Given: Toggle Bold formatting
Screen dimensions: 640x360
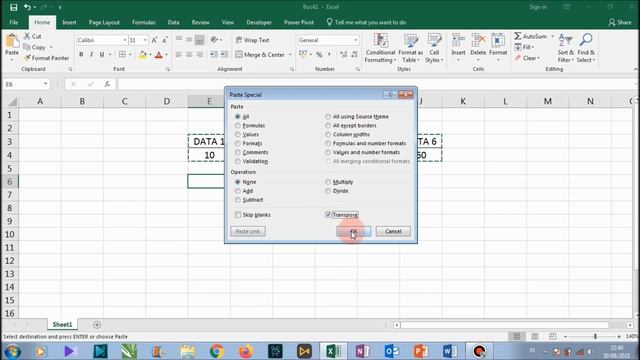Looking at the screenshot, I should click(81, 54).
